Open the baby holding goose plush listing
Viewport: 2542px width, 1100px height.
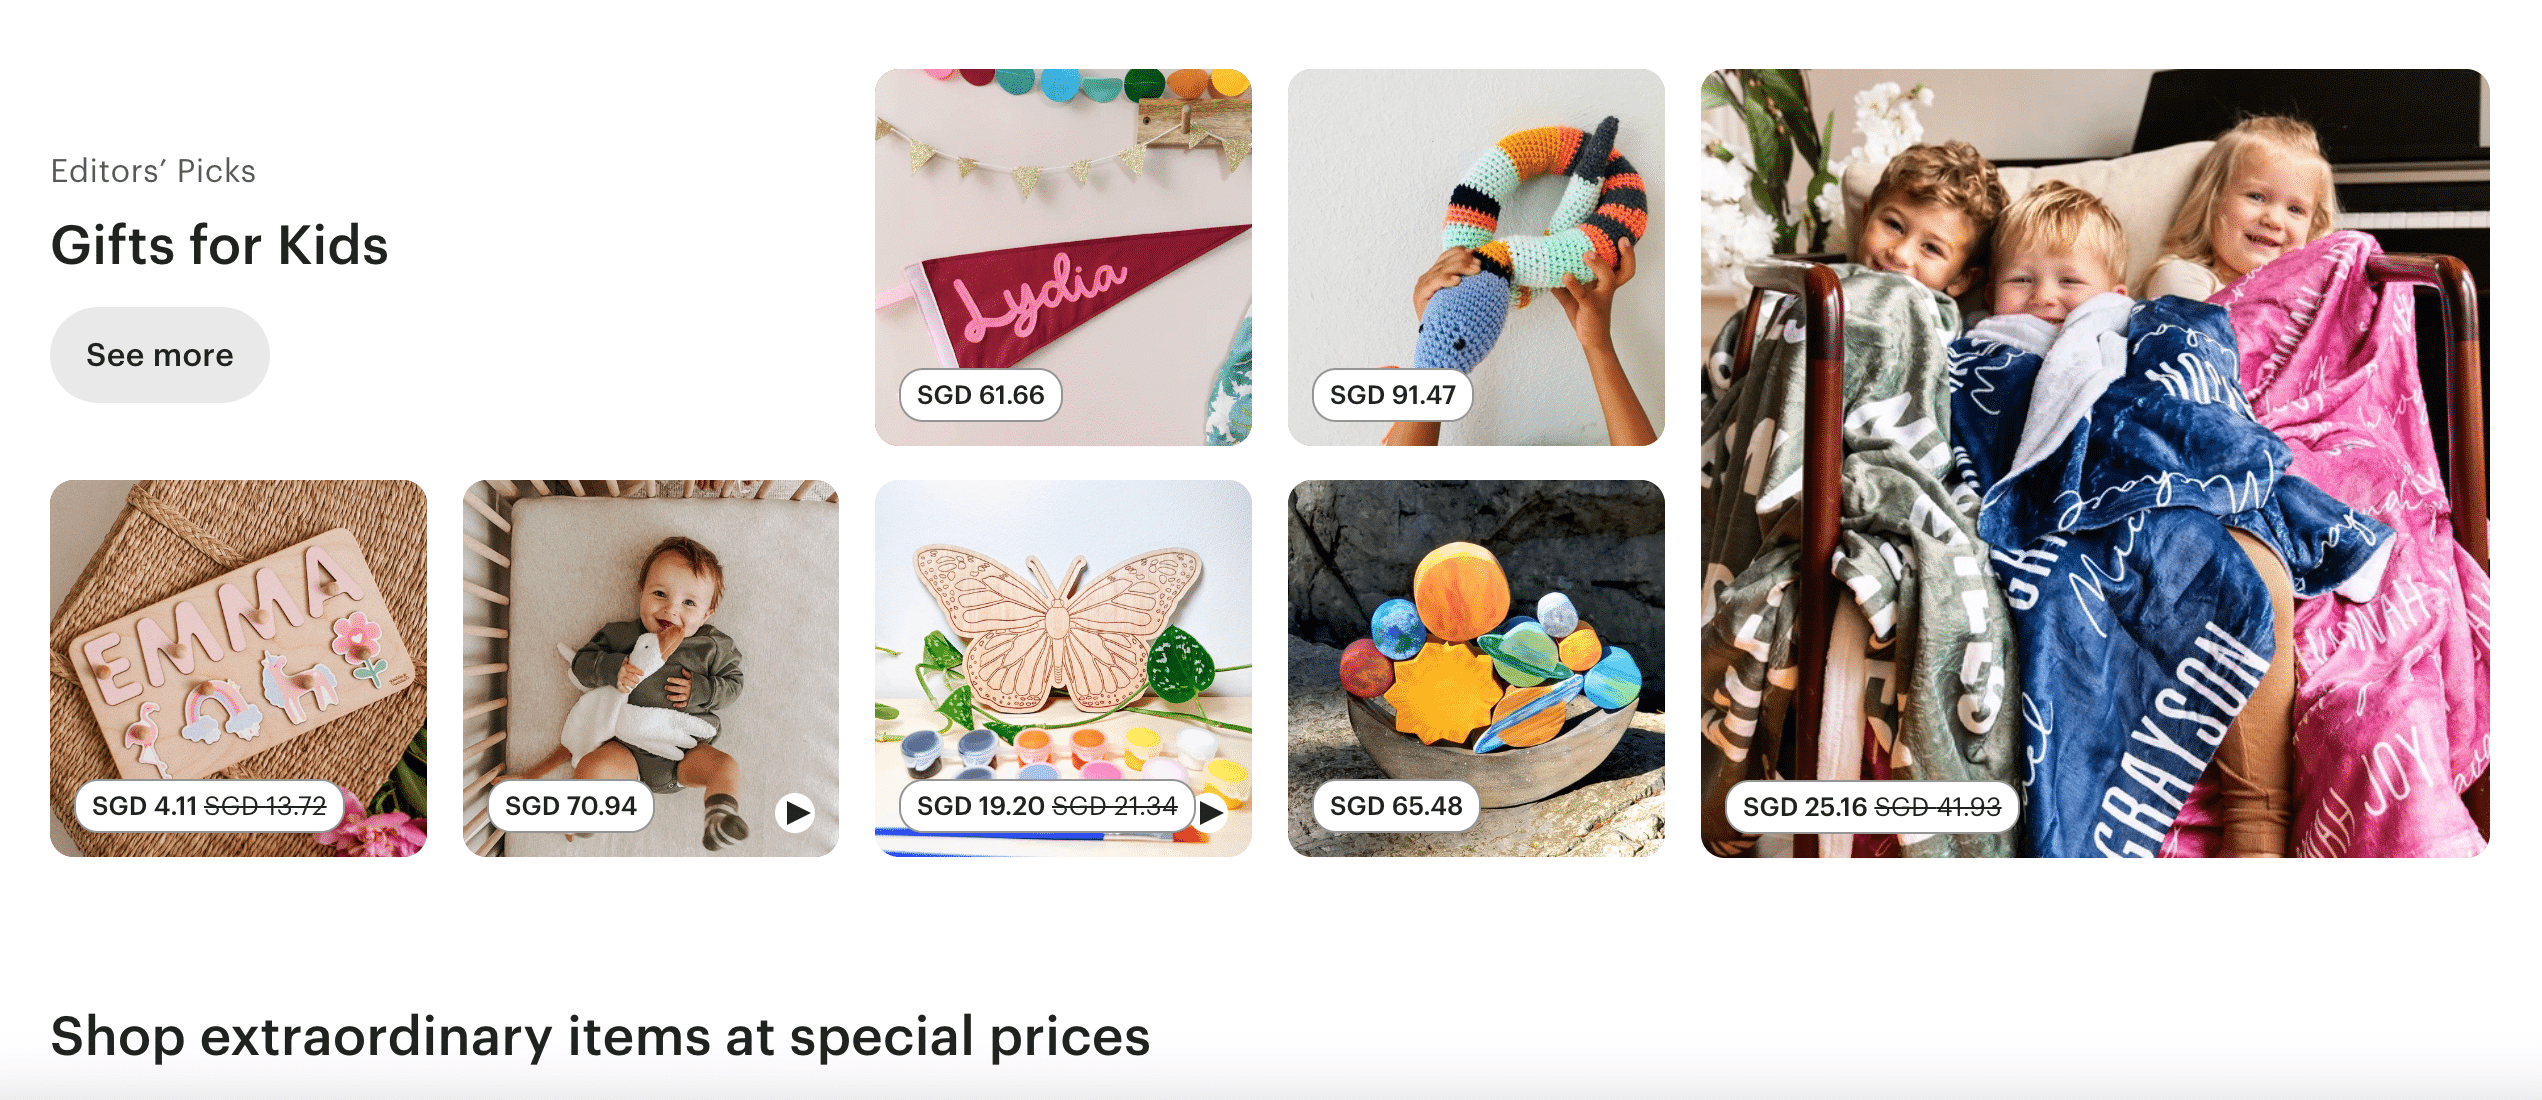pos(651,668)
